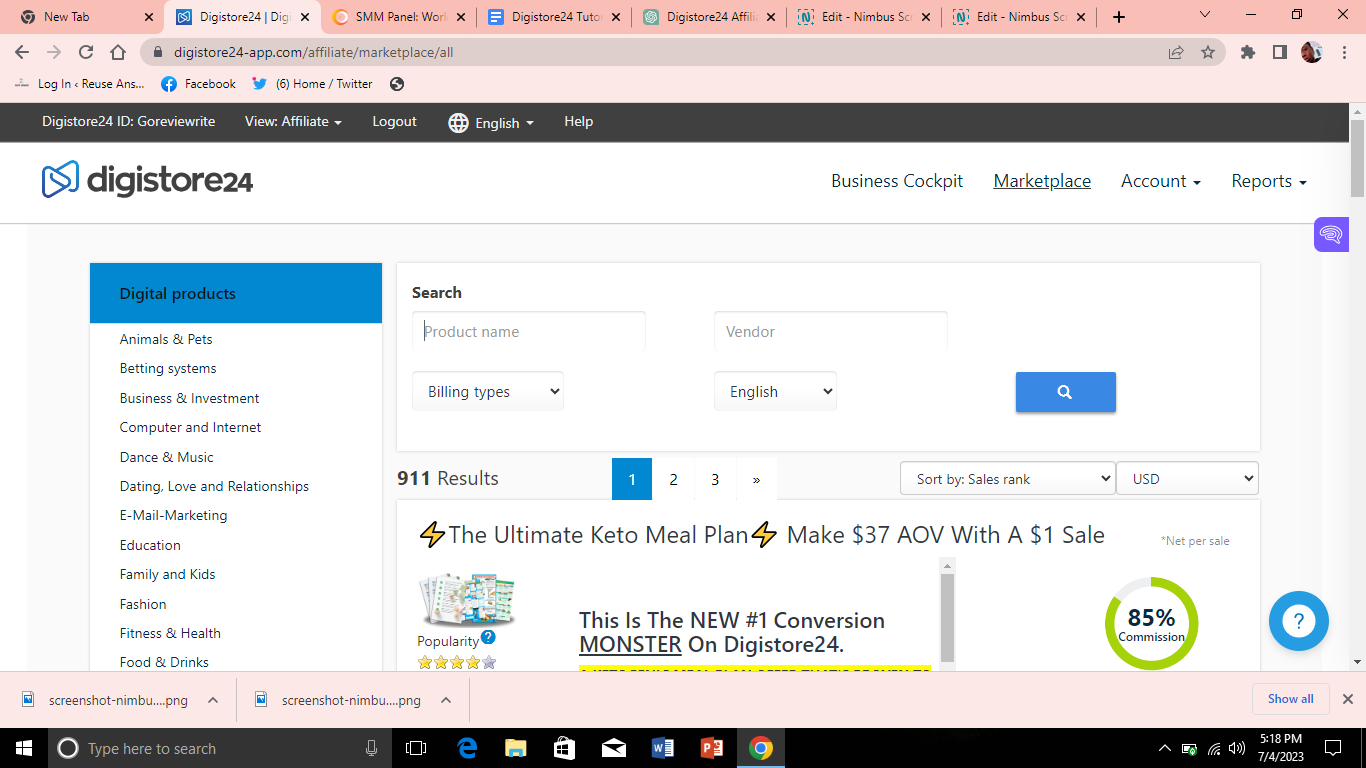
Task: Open the Billing types dropdown
Action: pyautogui.click(x=488, y=391)
